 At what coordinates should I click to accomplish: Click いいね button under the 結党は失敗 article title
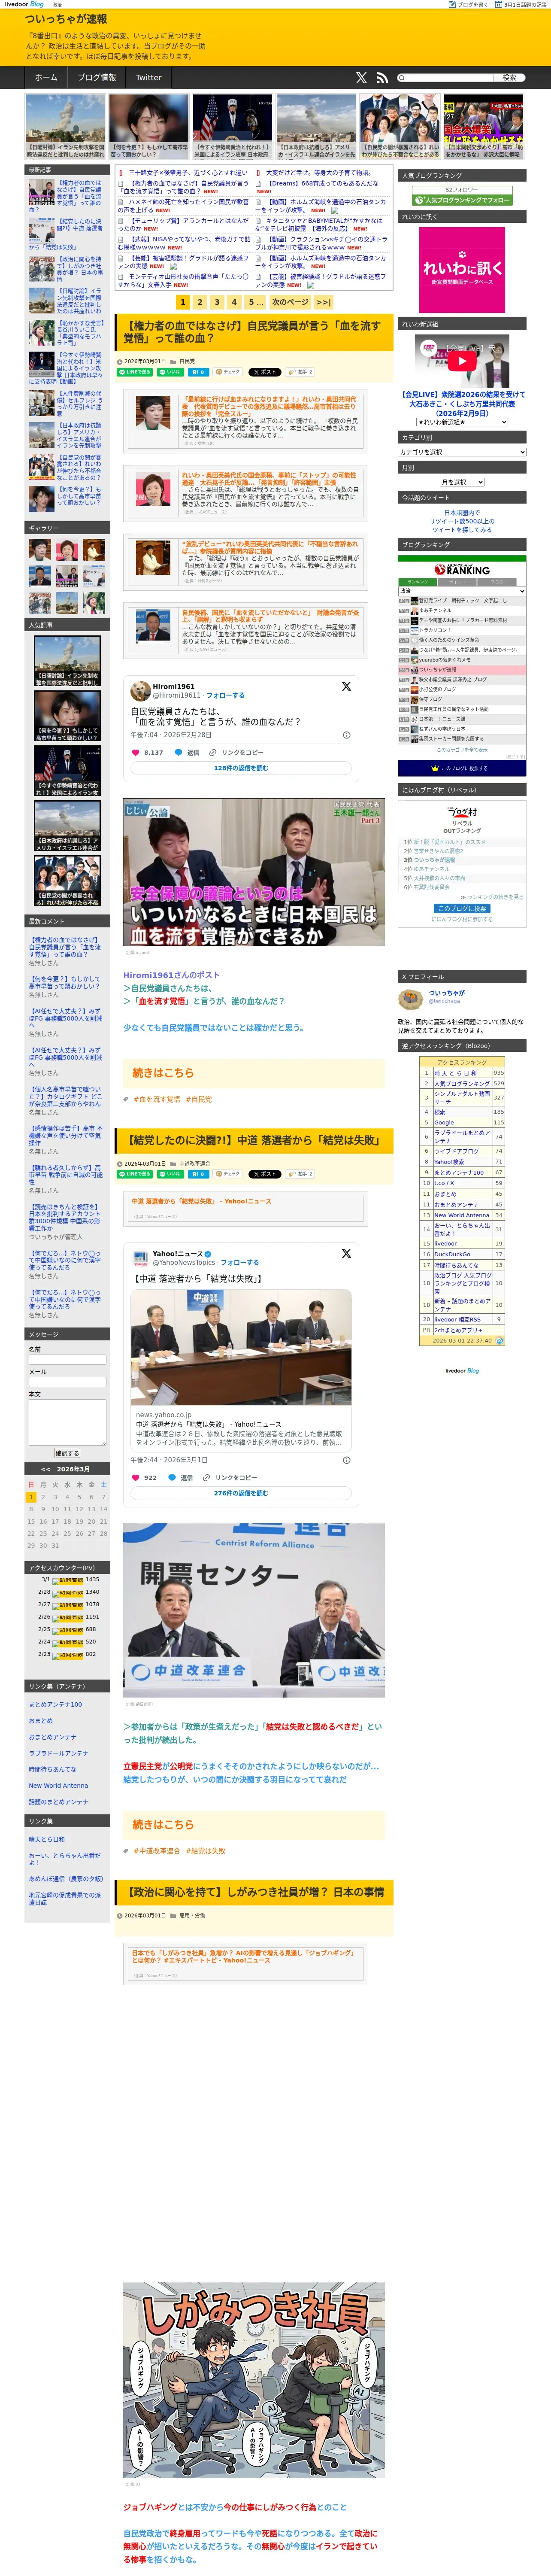pyautogui.click(x=170, y=1174)
